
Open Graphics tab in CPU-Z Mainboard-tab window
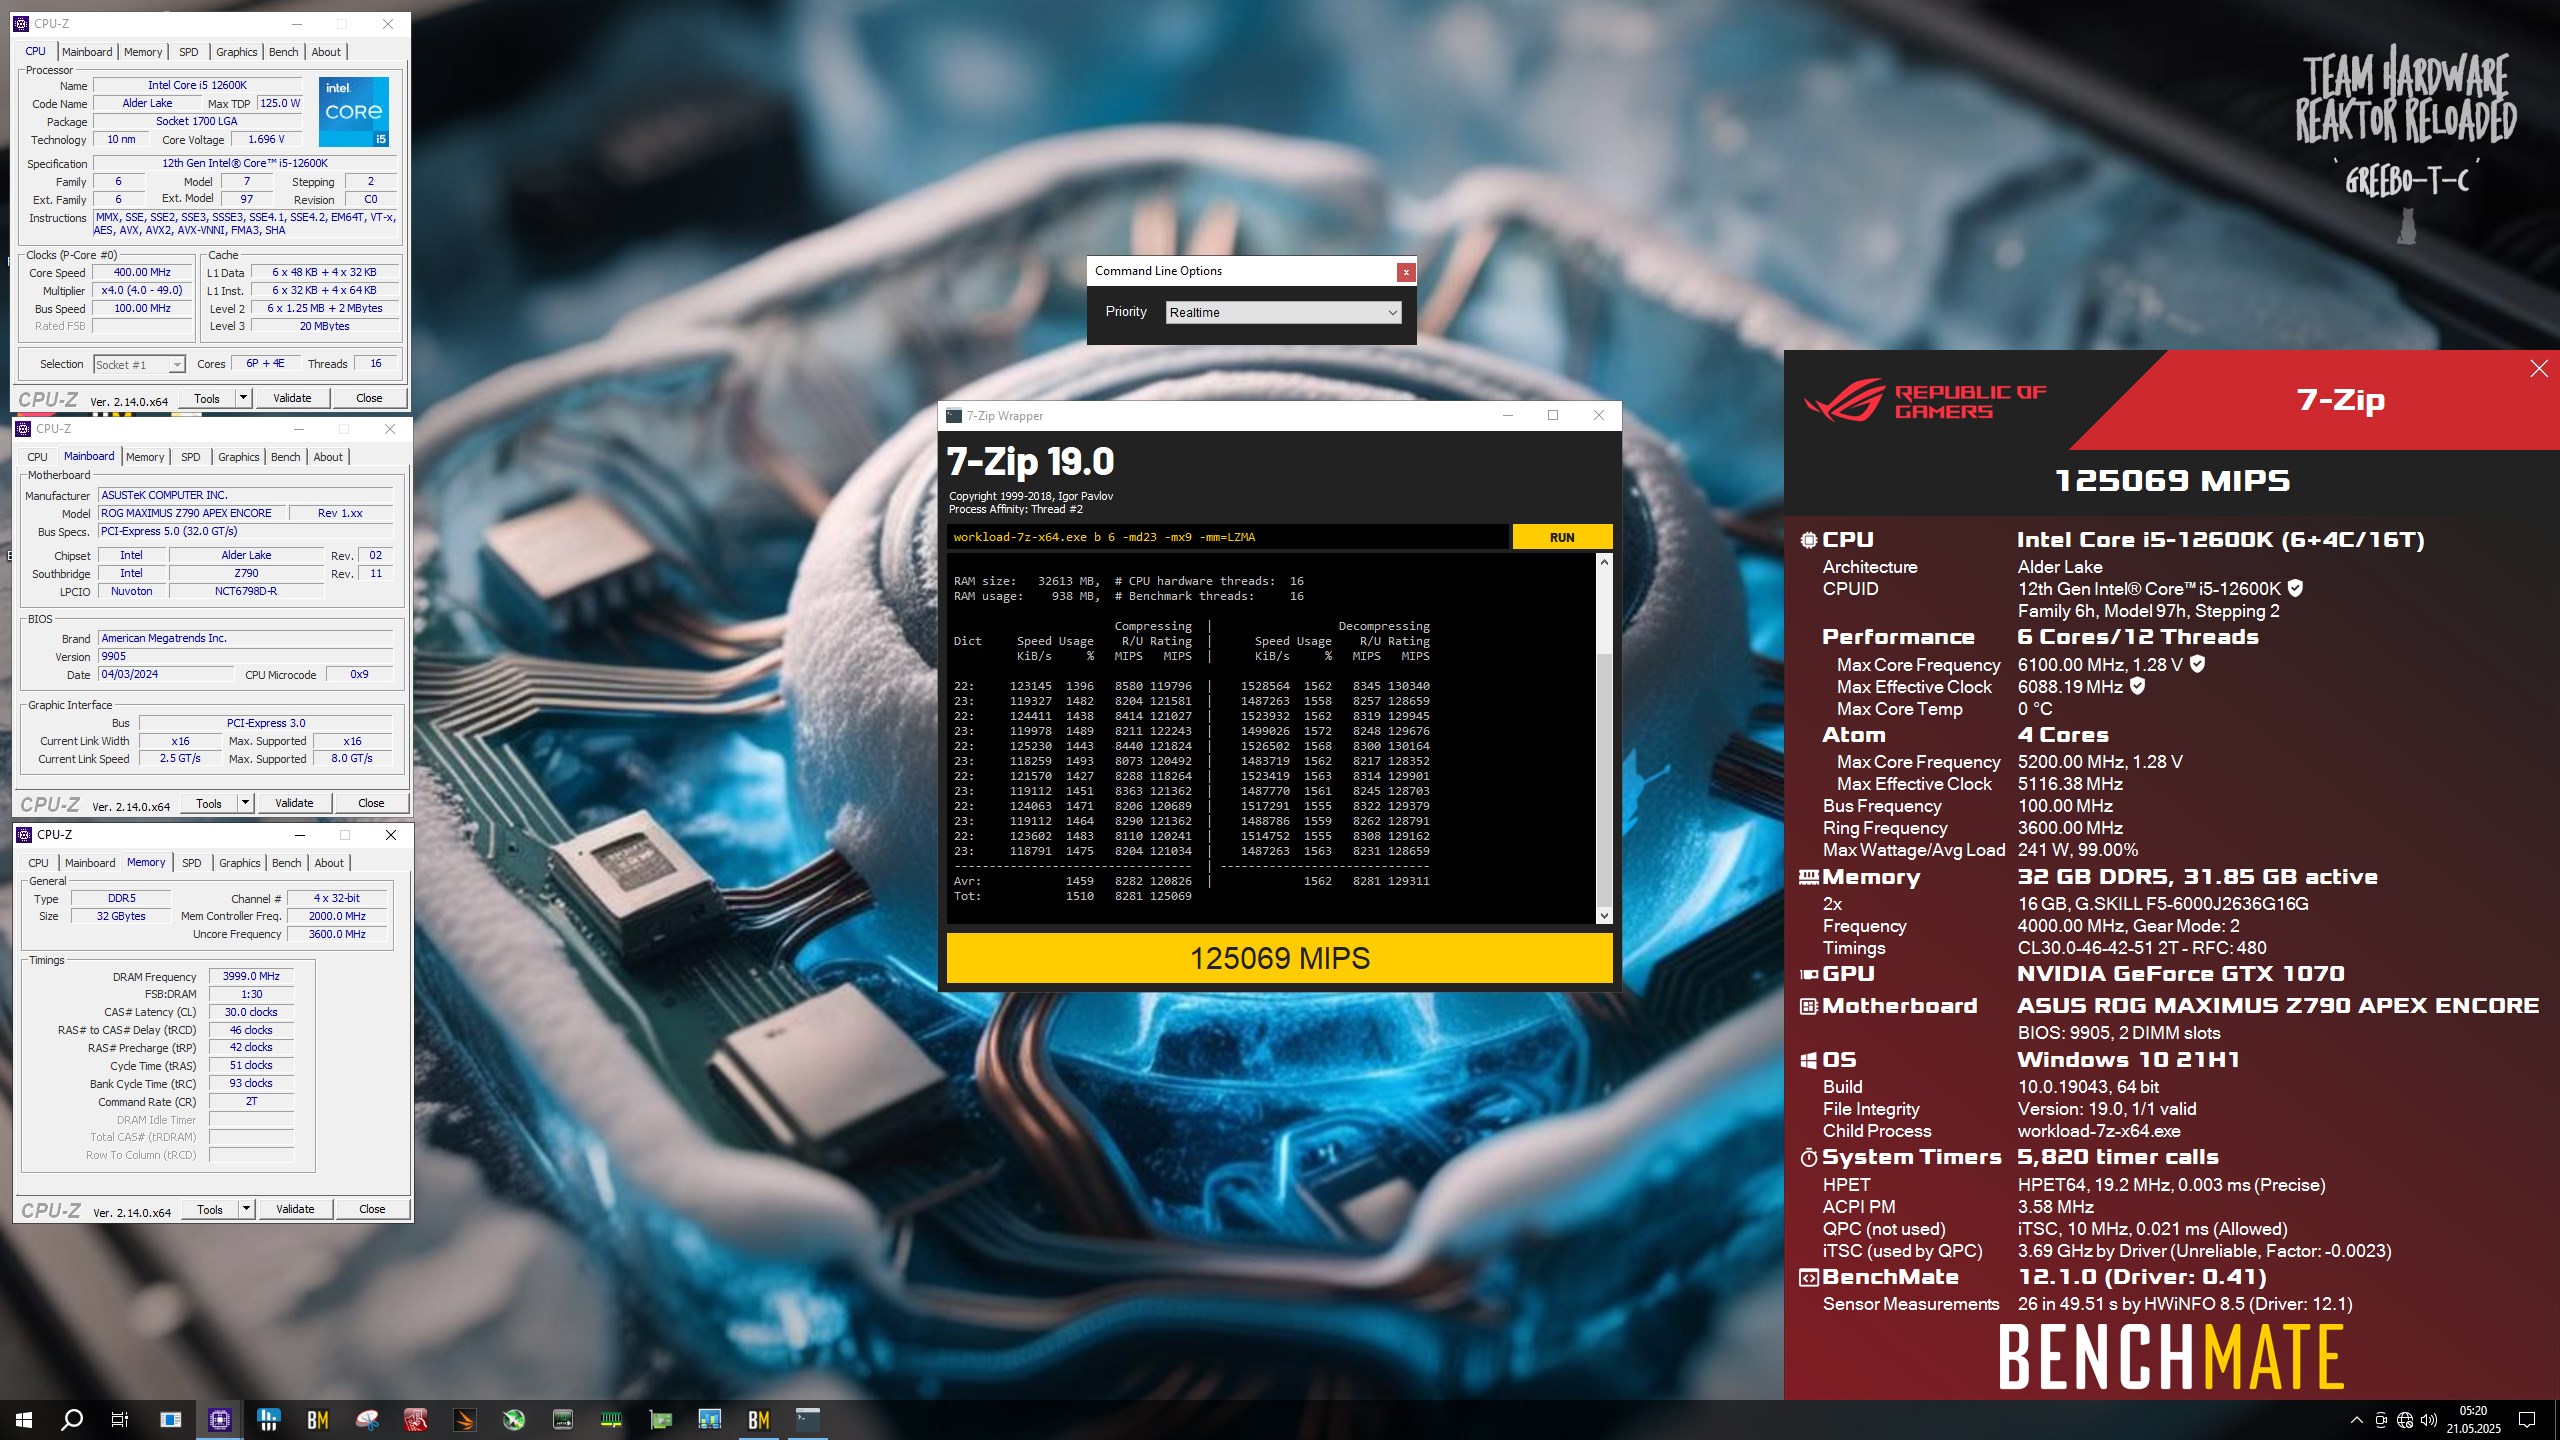[x=238, y=457]
